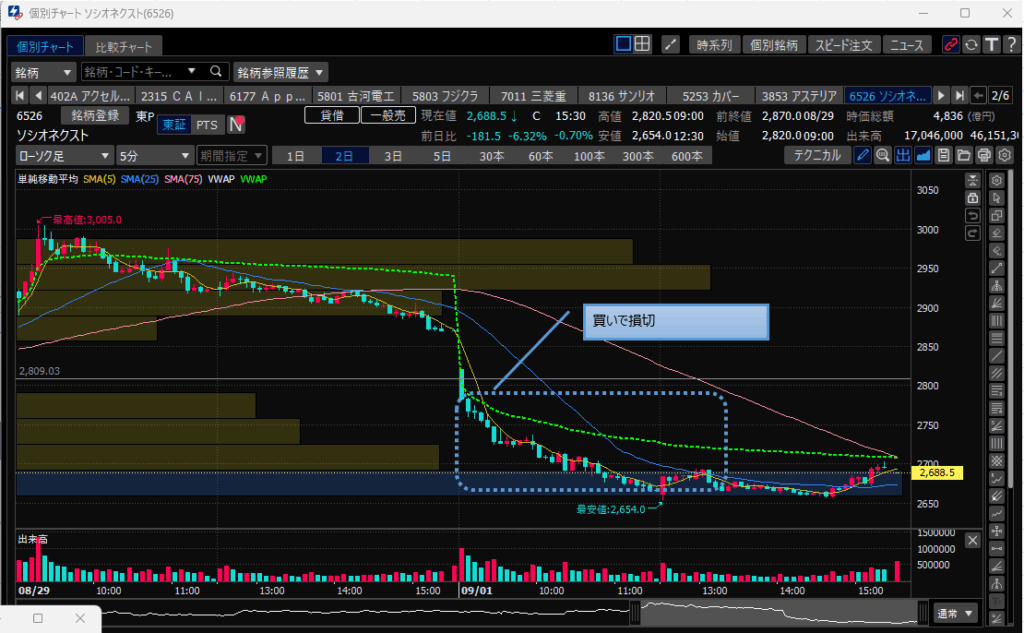Click the save floppy disk icon

[x=943, y=155]
